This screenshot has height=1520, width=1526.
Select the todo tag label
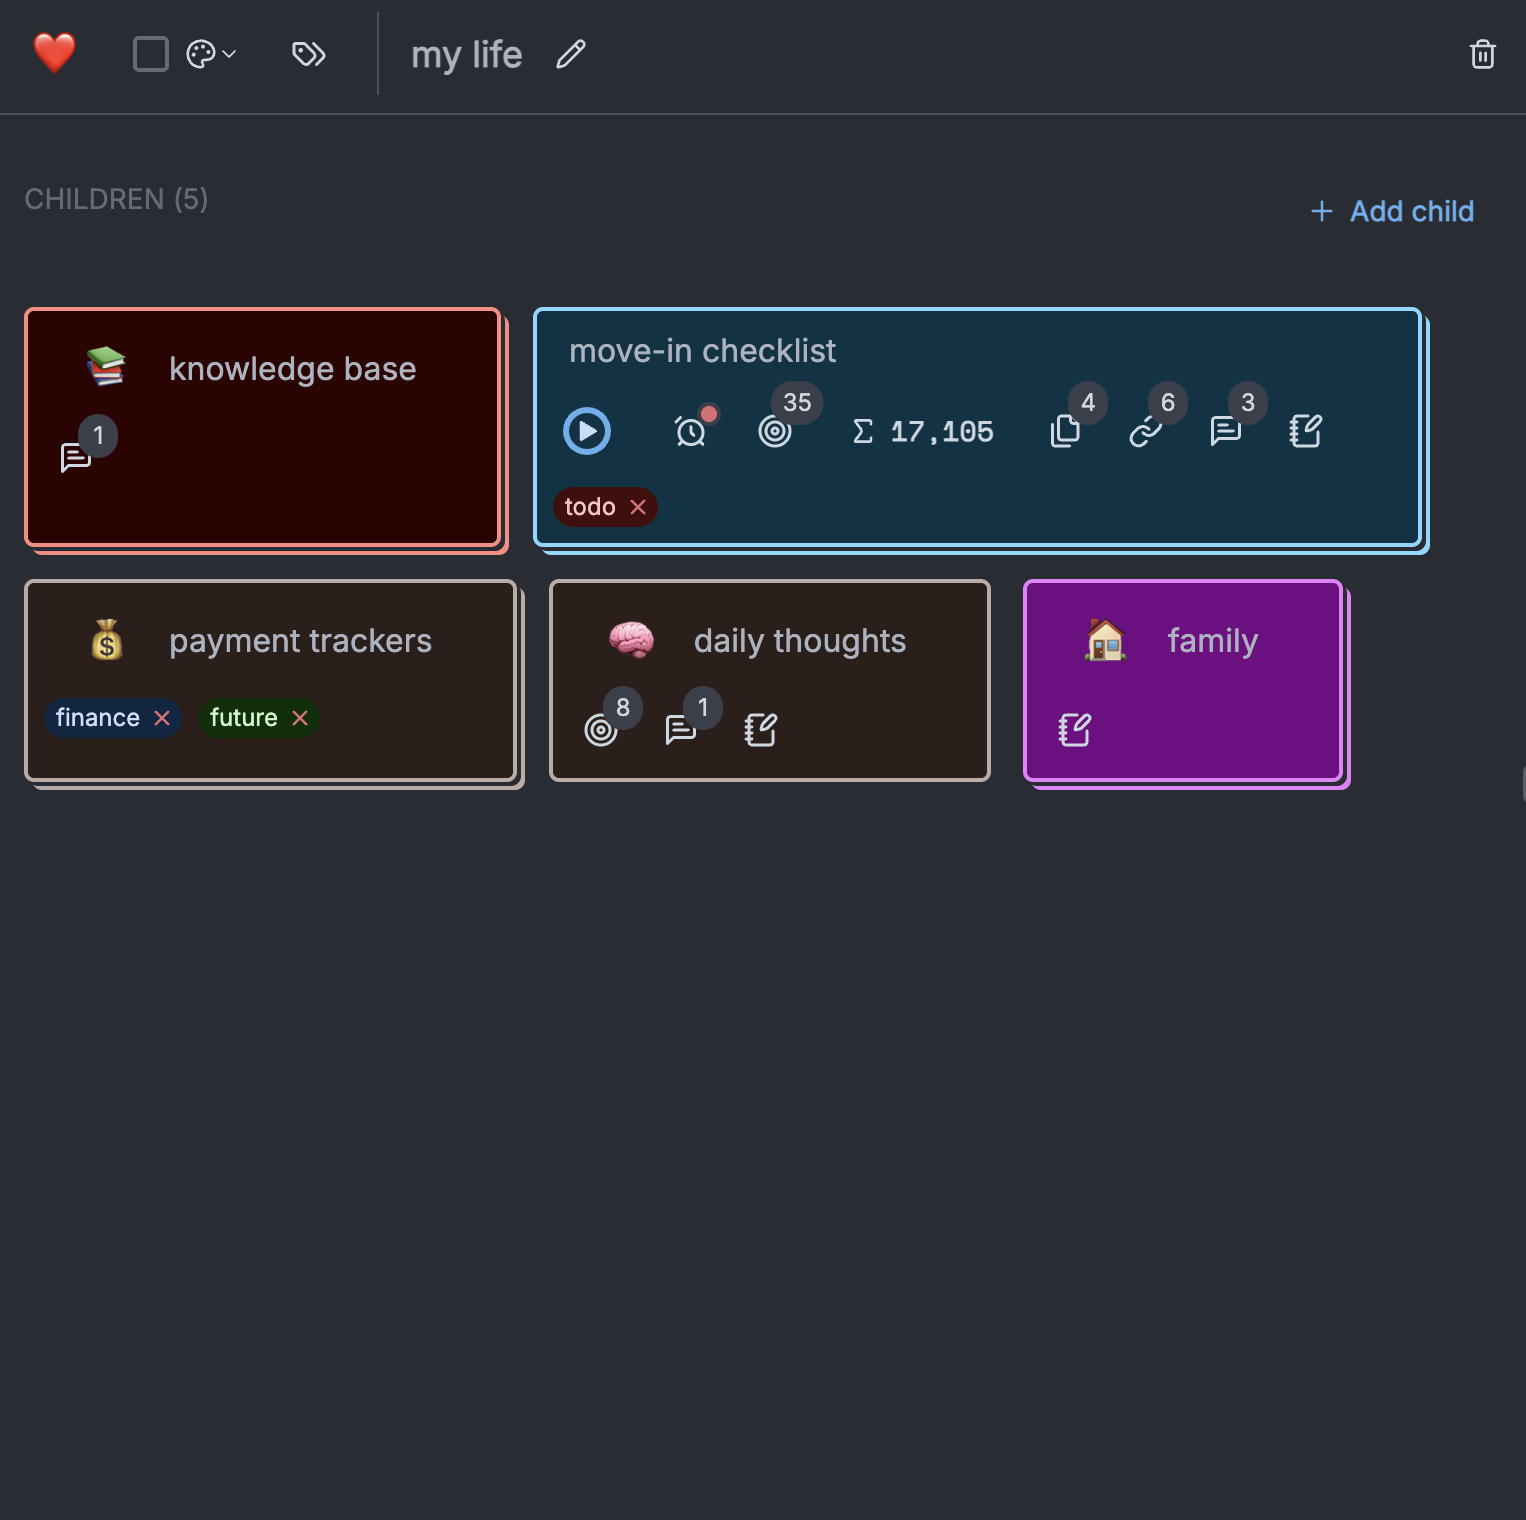click(590, 507)
